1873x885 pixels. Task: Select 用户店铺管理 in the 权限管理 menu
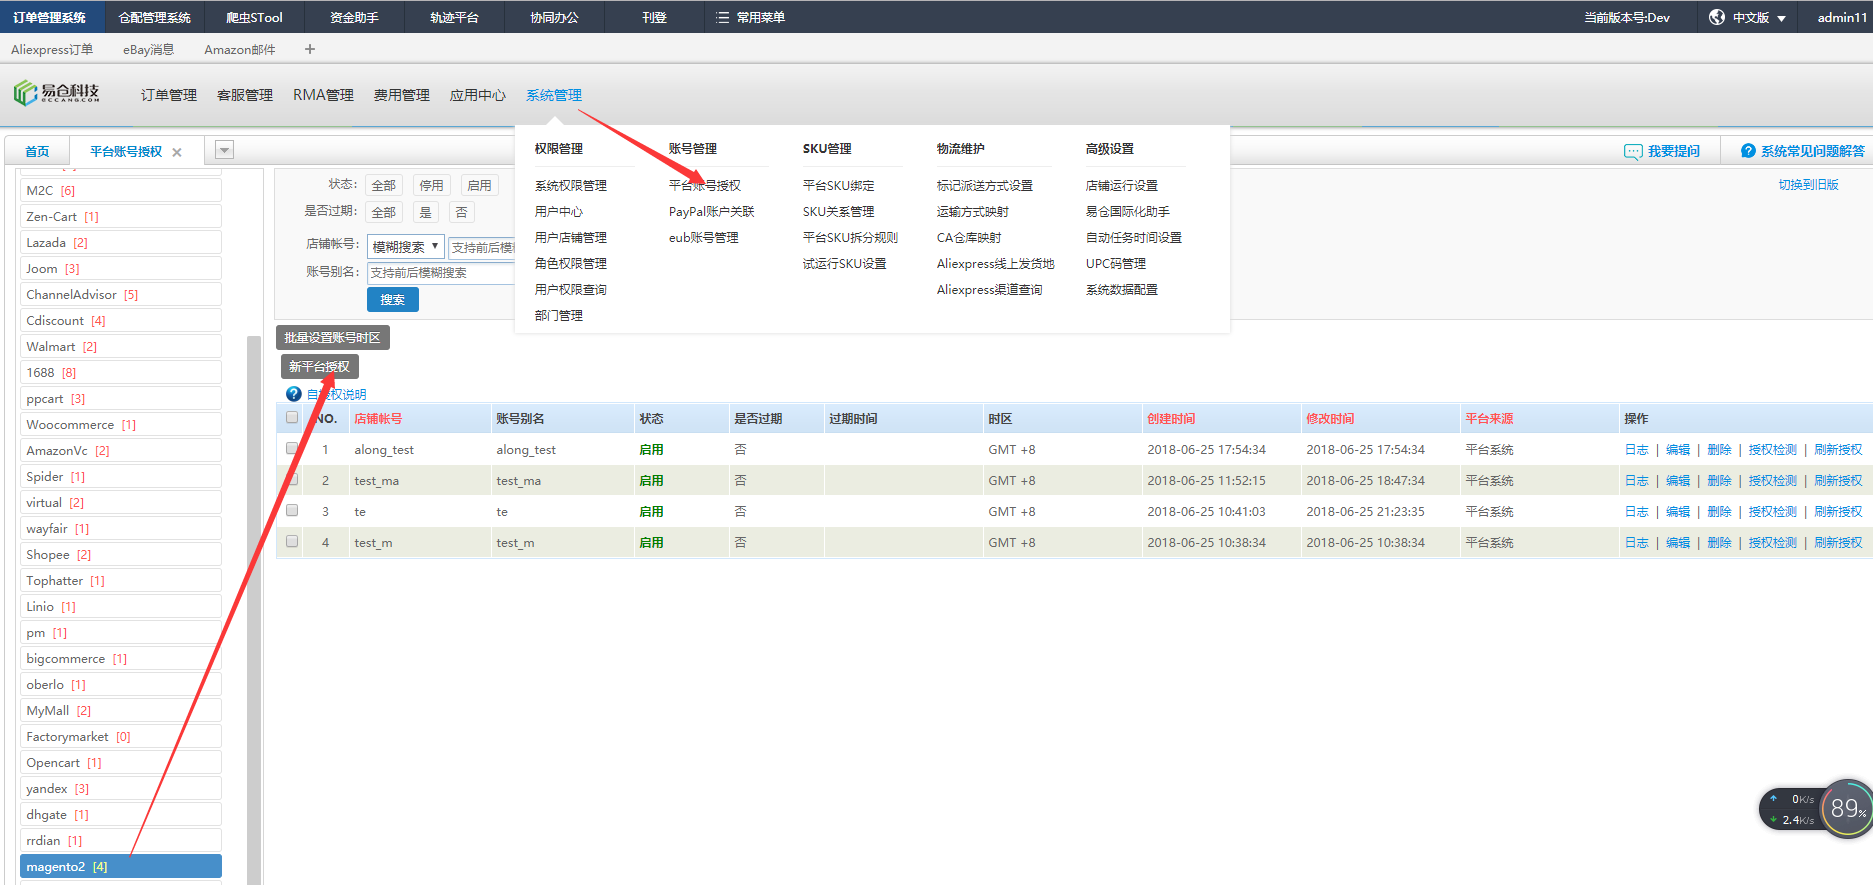pyautogui.click(x=570, y=238)
